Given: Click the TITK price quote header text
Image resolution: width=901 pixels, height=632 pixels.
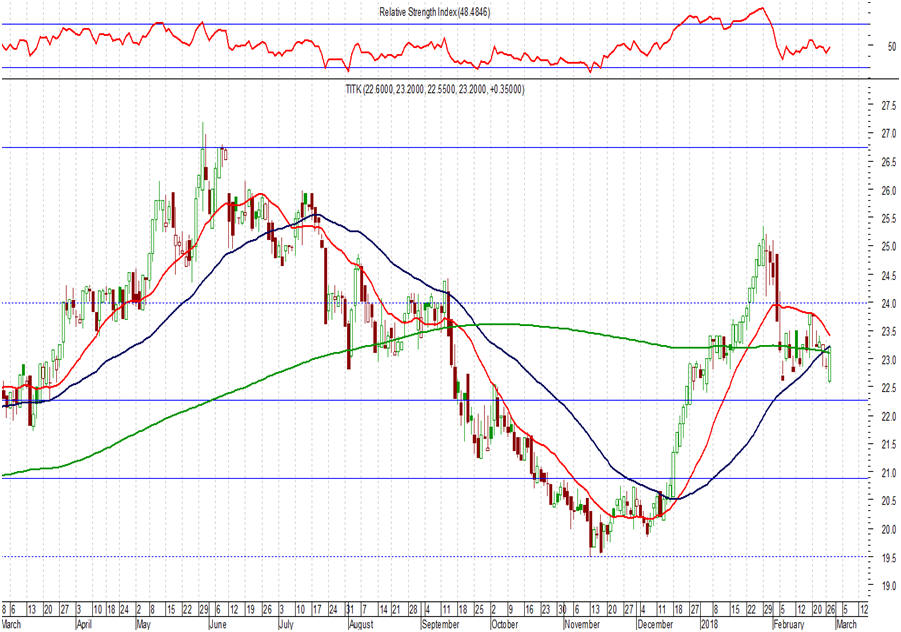Looking at the screenshot, I should (x=434, y=89).
